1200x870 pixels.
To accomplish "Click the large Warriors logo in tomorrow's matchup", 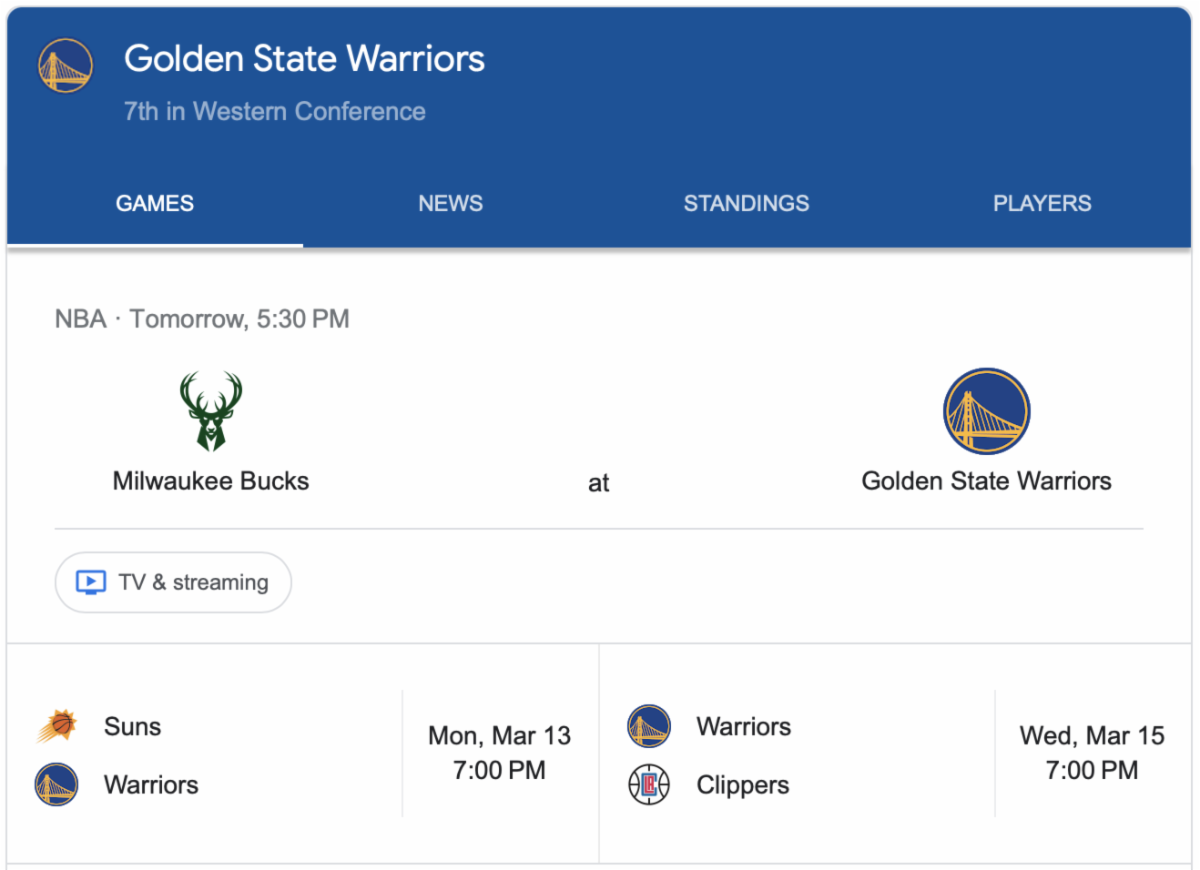I will tap(986, 411).
